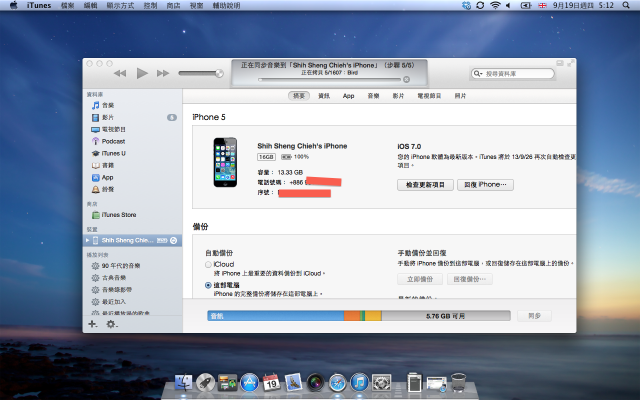Open the 輔助說明 Help menu
640x400 pixels.
pos(227,5)
